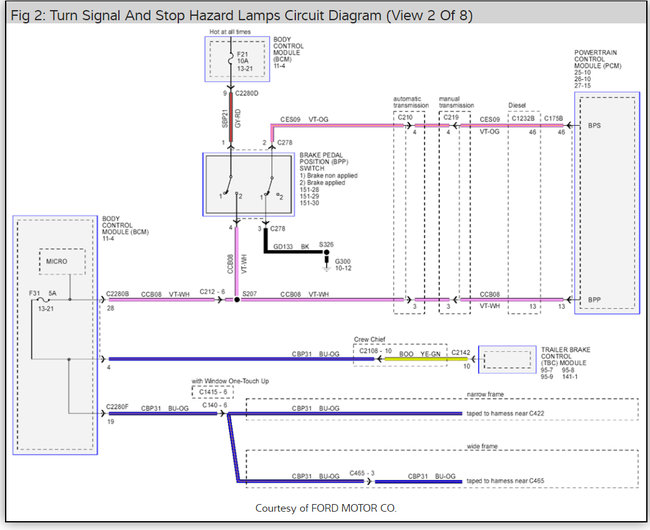This screenshot has height=530, width=650.
Task: Click the "C2280D" connector label
Action: 247,93
